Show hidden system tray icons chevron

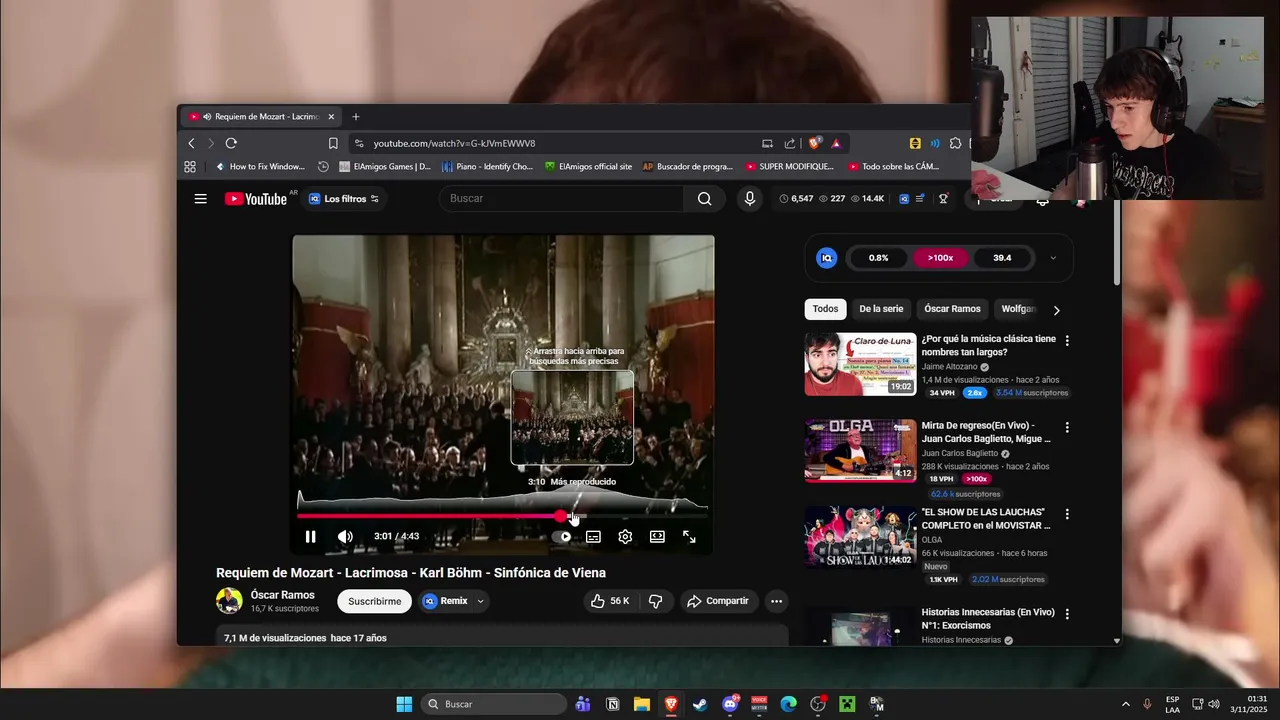point(1125,704)
